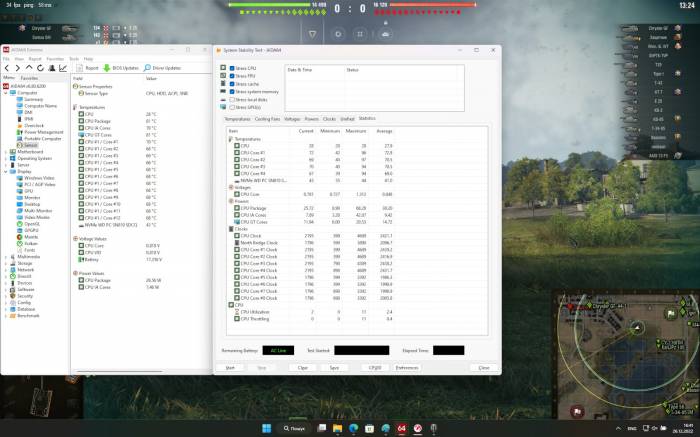
Task: Toggle the Stress system memory checkbox
Action: [x=232, y=92]
